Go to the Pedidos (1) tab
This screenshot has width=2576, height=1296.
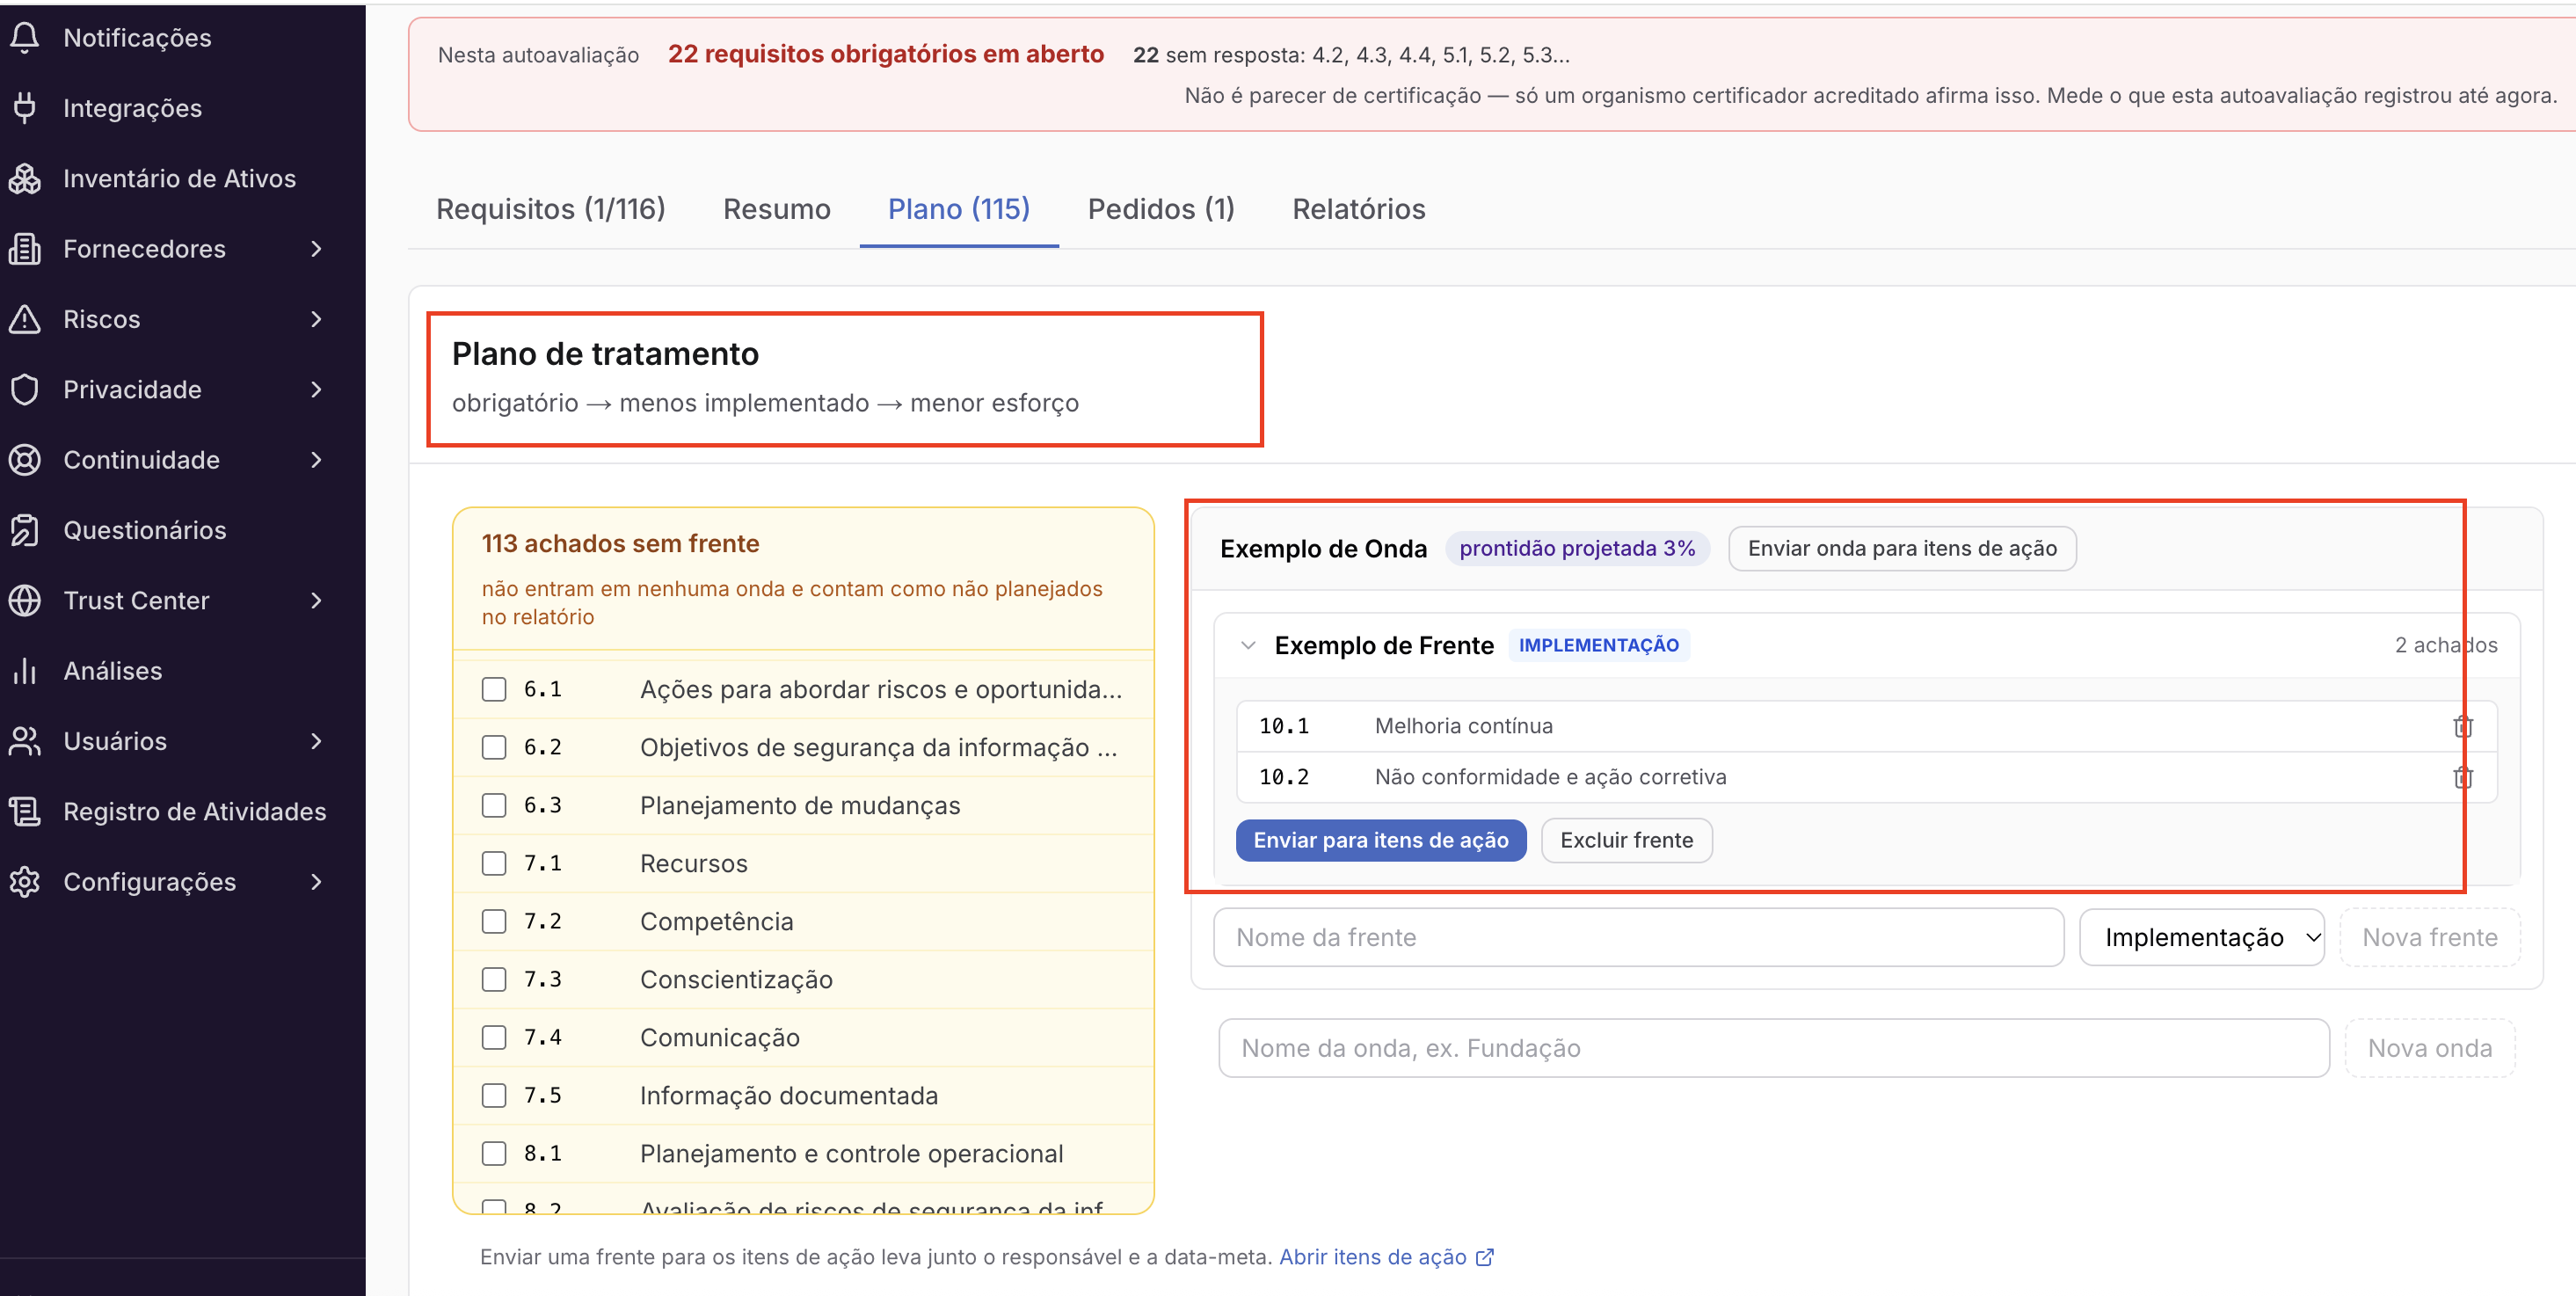point(1161,209)
